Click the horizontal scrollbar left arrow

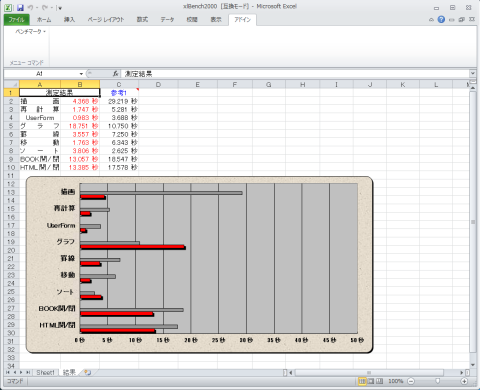[291, 372]
